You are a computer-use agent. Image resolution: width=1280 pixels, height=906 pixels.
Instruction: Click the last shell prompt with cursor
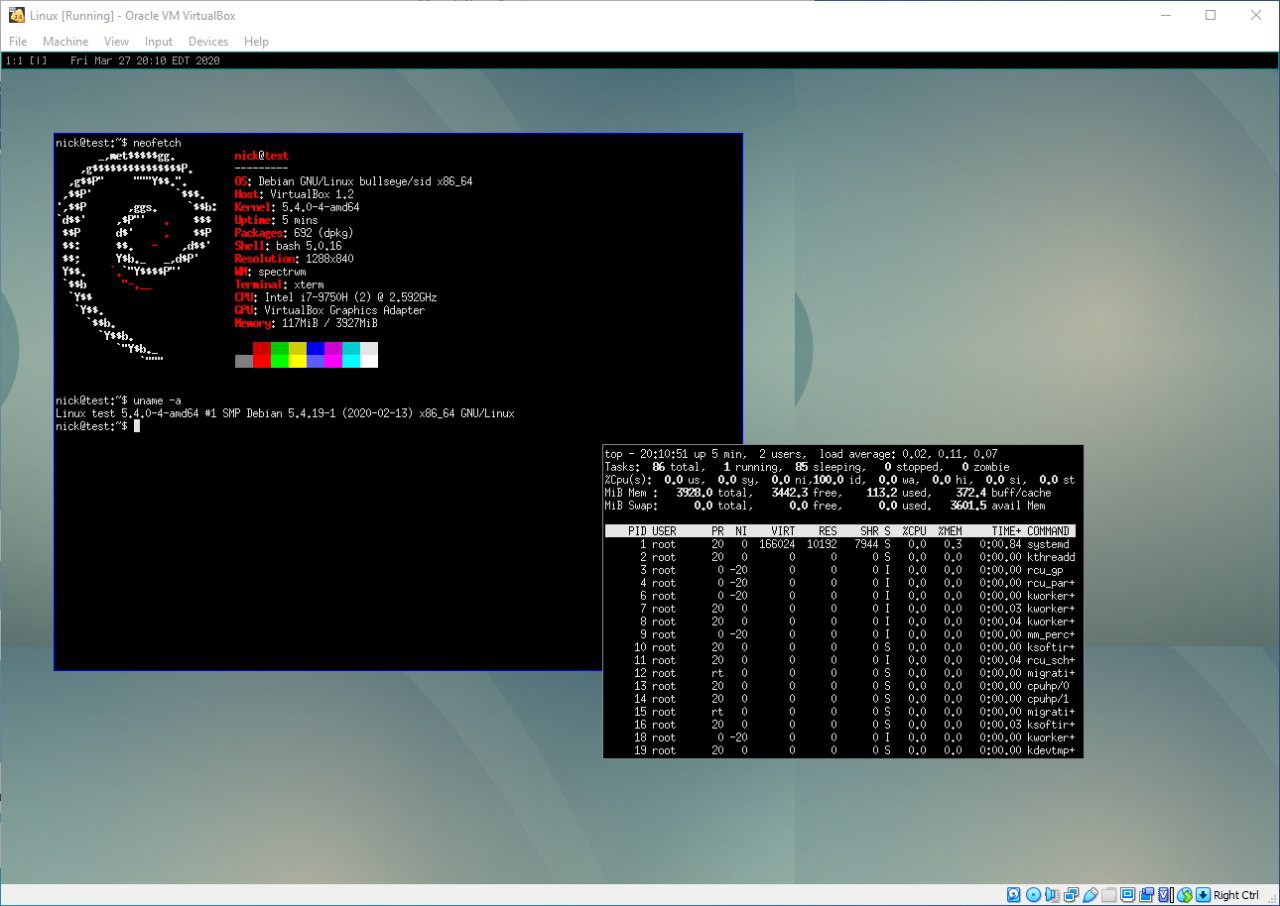coord(97,426)
